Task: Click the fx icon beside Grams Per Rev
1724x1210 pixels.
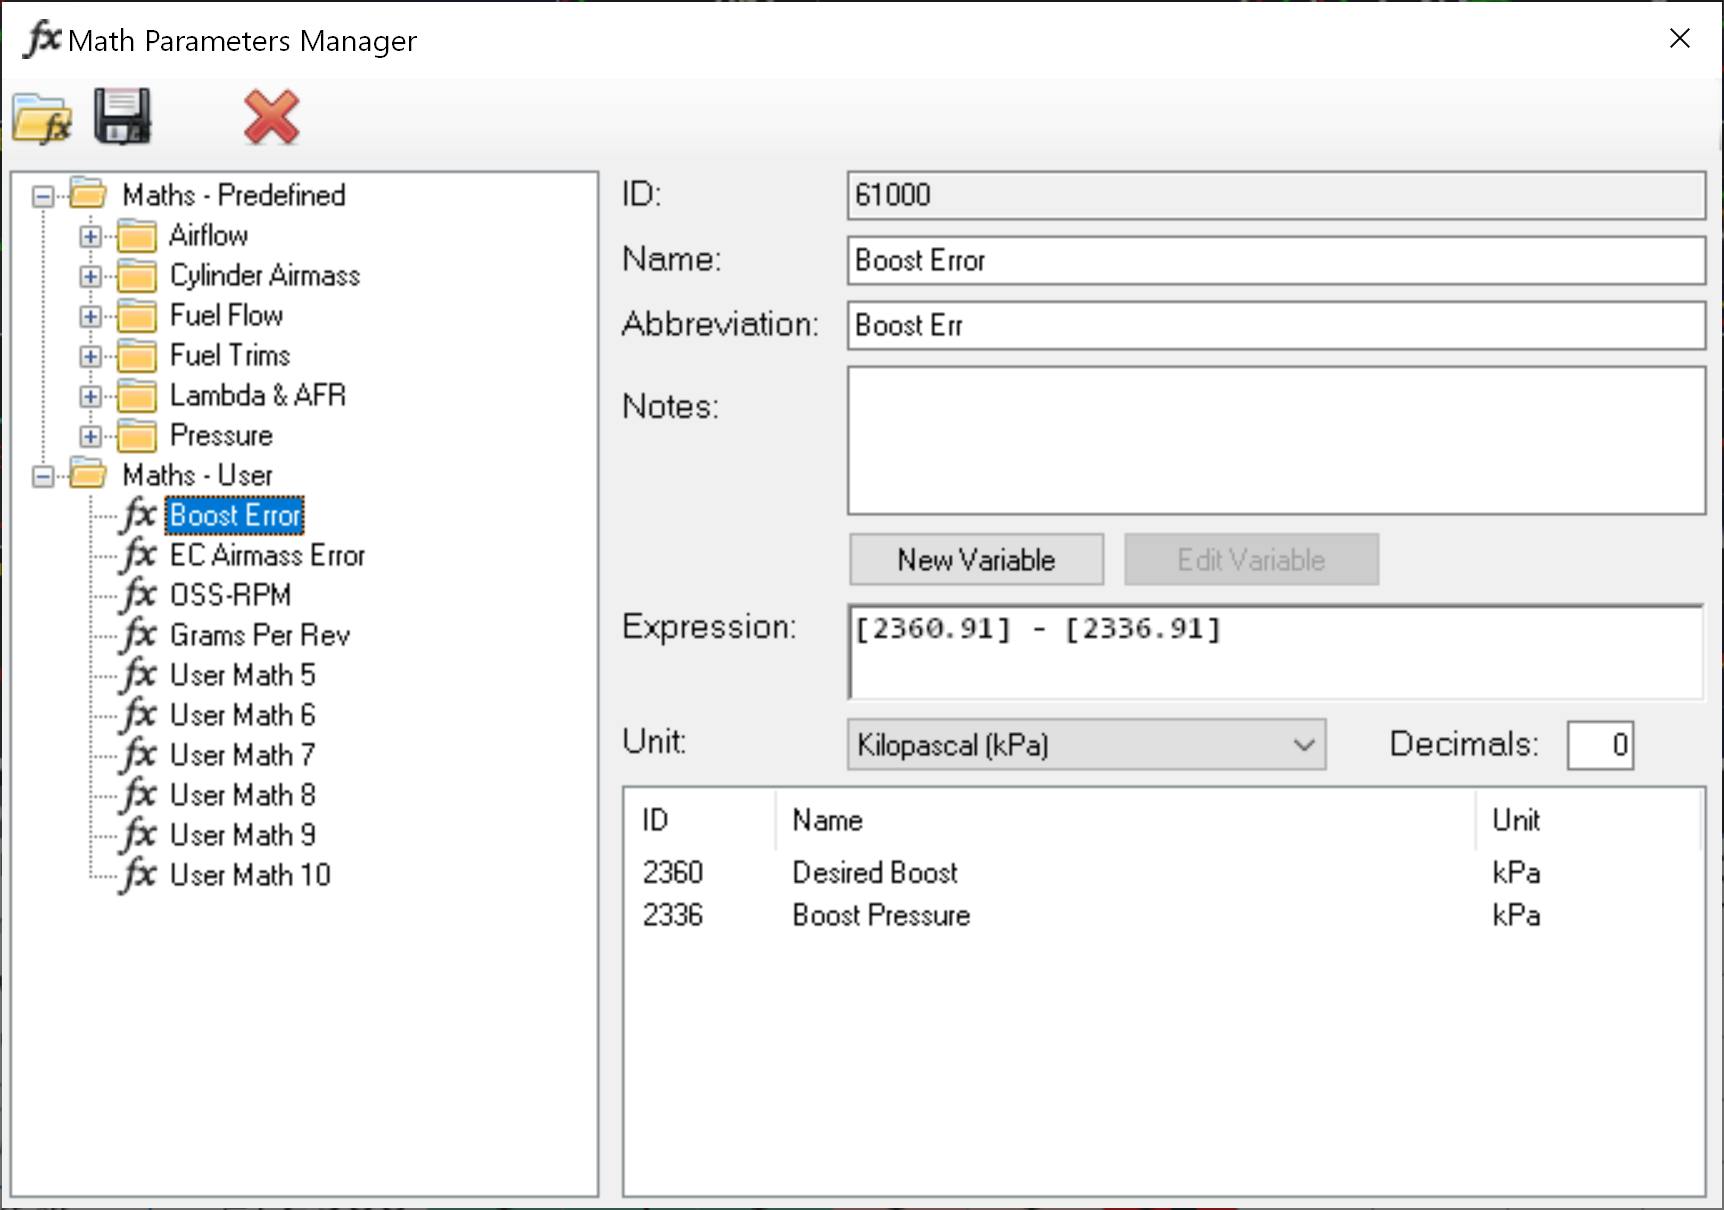Action: pyautogui.click(x=140, y=634)
